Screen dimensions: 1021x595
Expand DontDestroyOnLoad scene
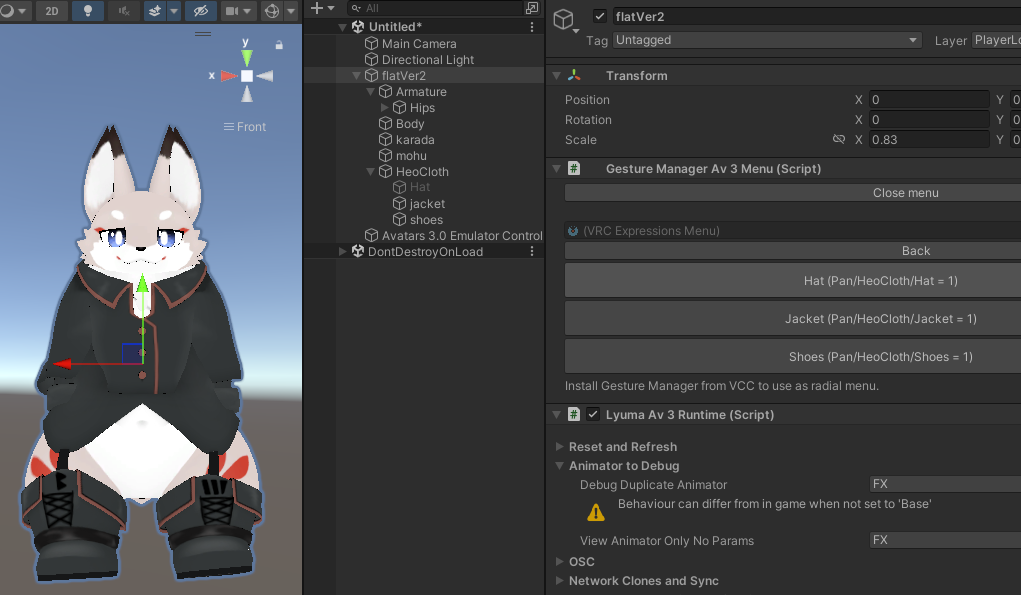[x=343, y=251]
